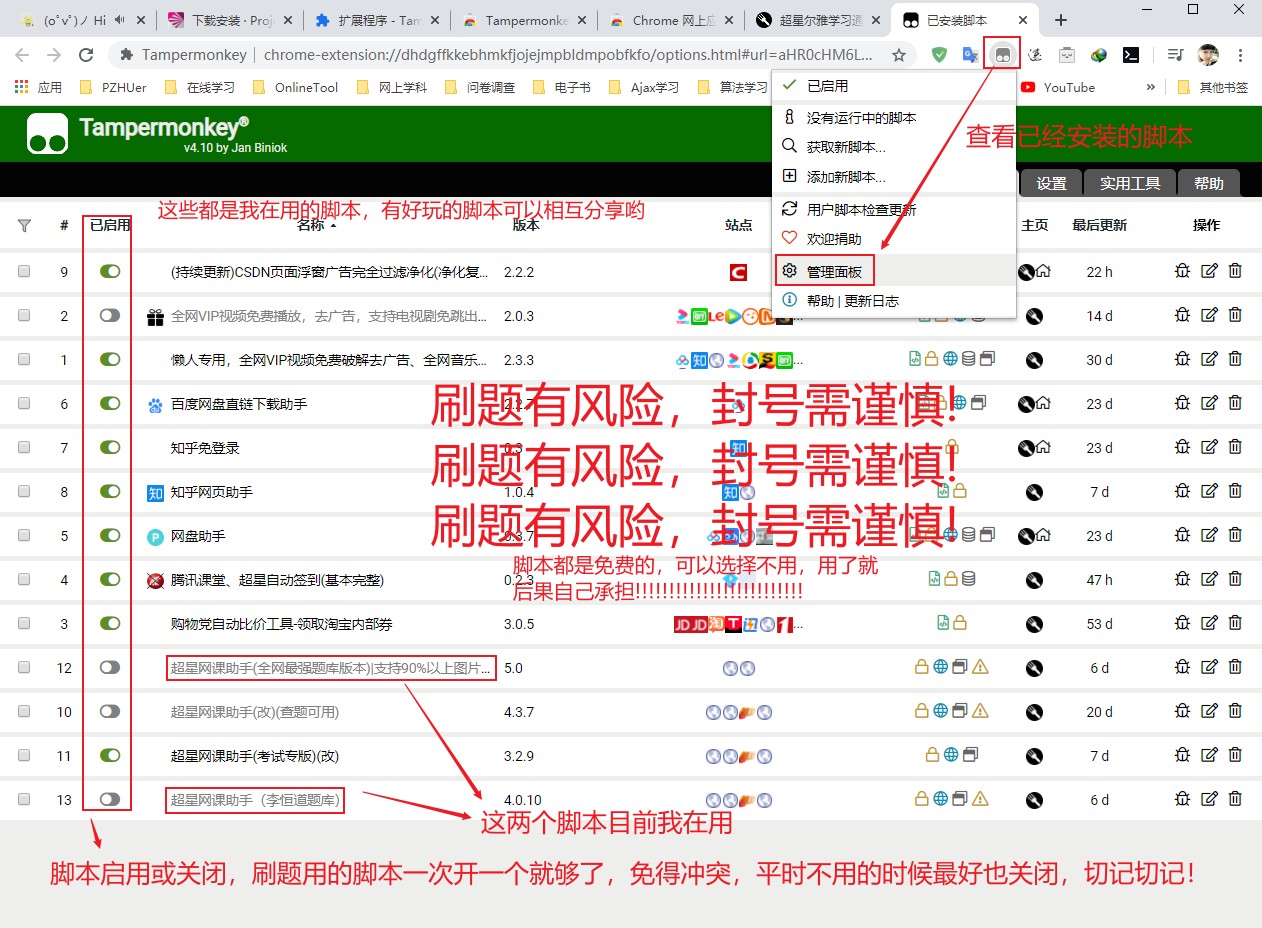Open the Google Translate extension icon
This screenshot has height=928, width=1262.
(x=970, y=55)
